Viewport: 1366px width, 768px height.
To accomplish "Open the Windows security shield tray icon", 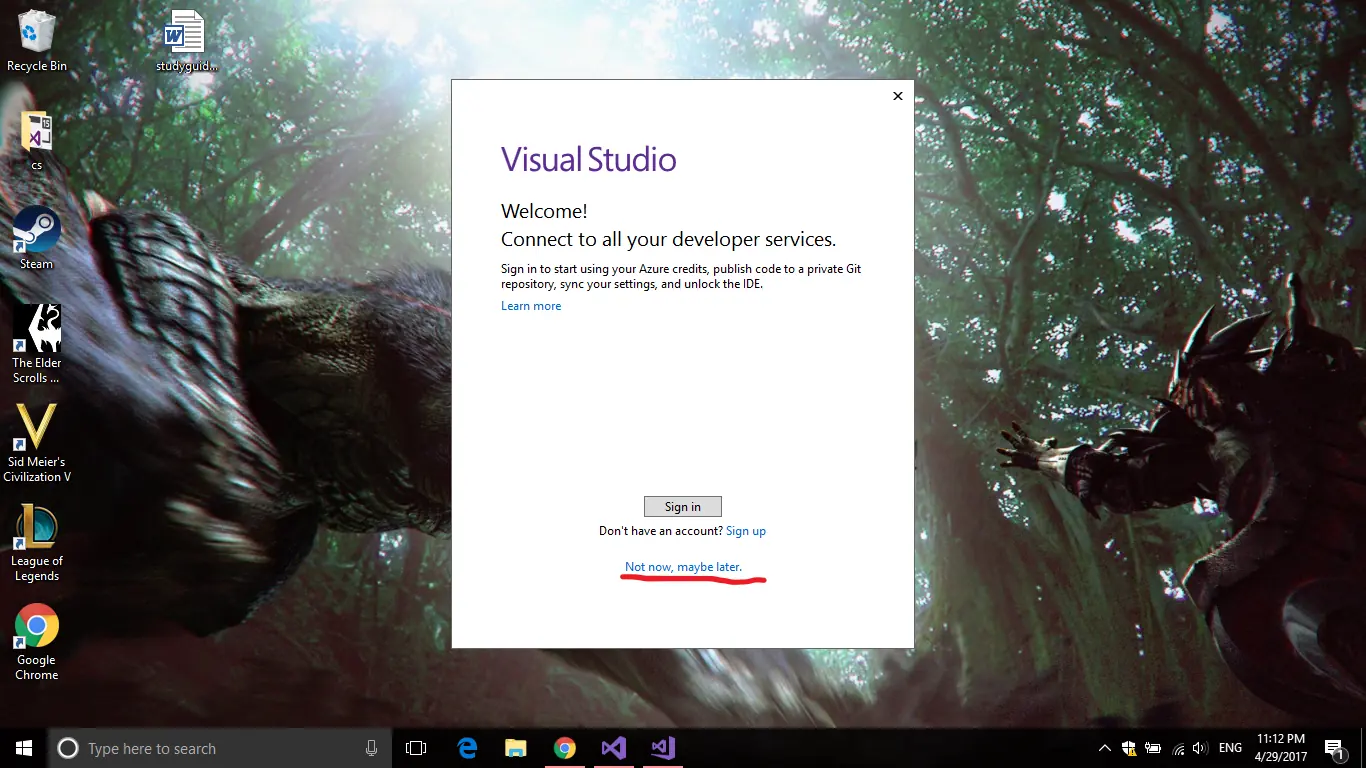I will (1129, 748).
